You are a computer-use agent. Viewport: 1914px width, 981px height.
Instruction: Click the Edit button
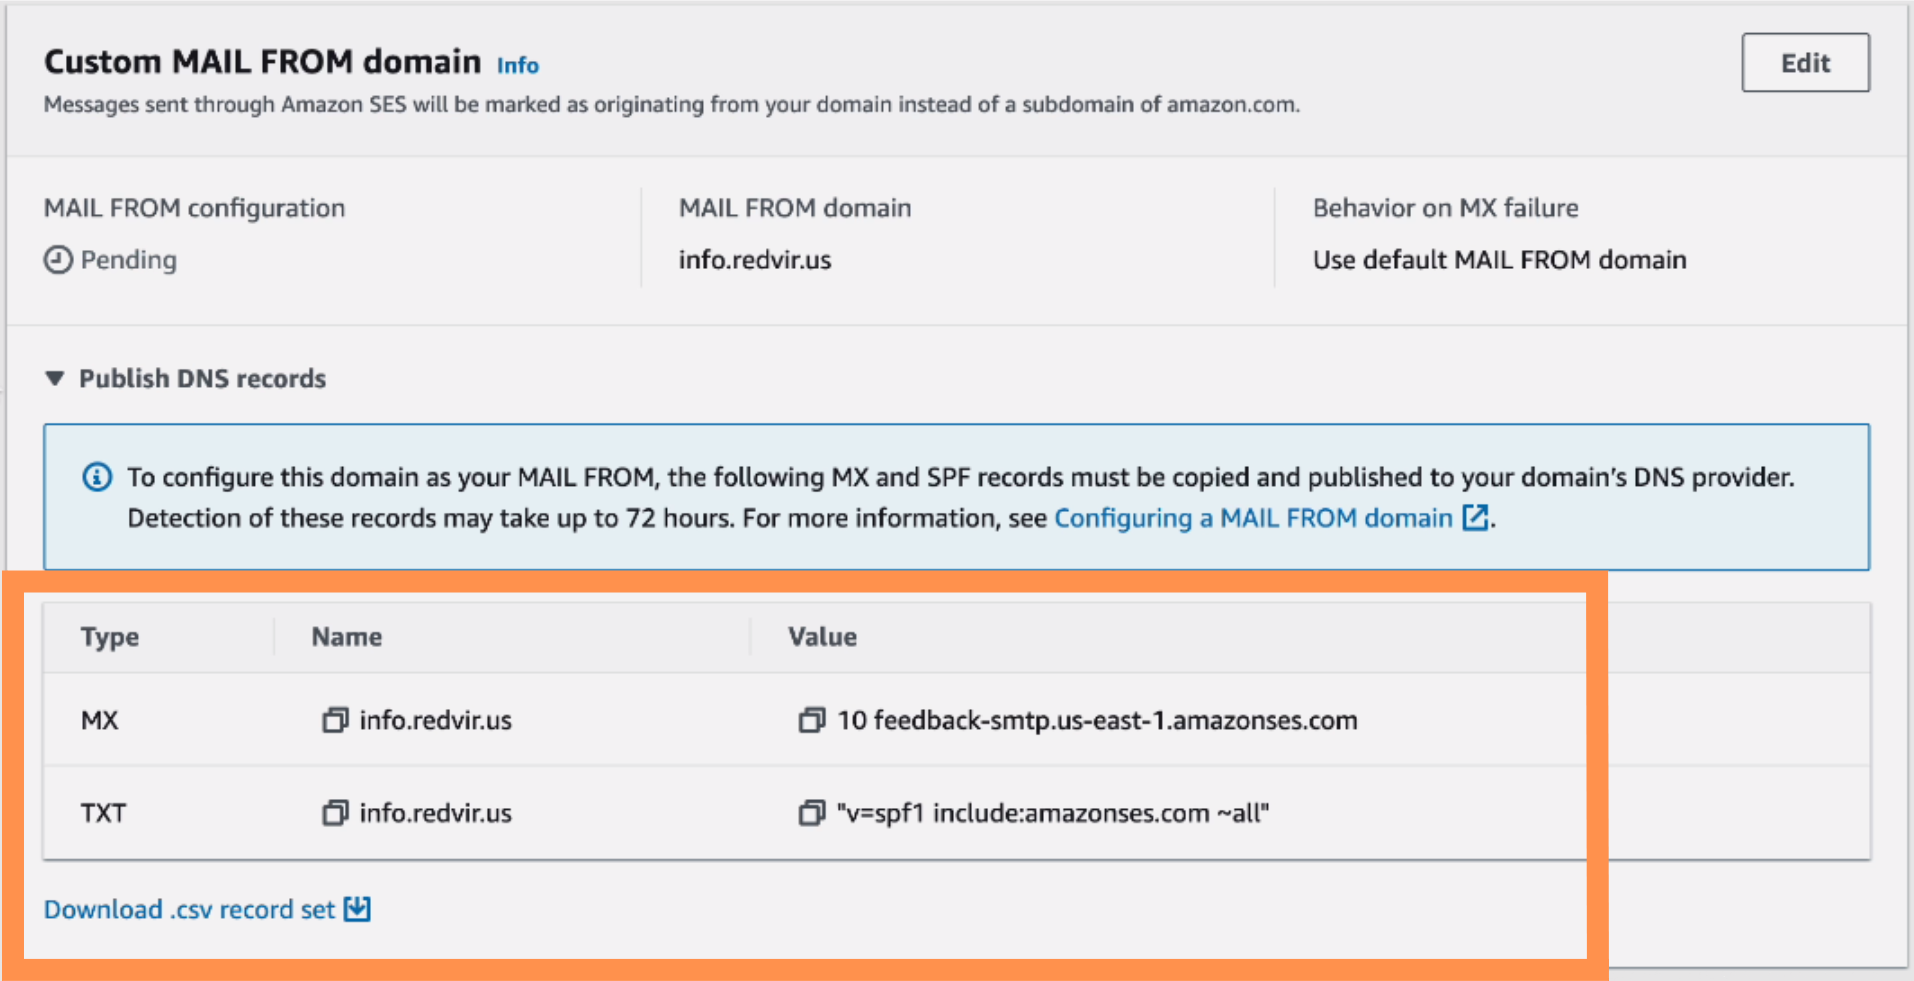click(x=1803, y=62)
